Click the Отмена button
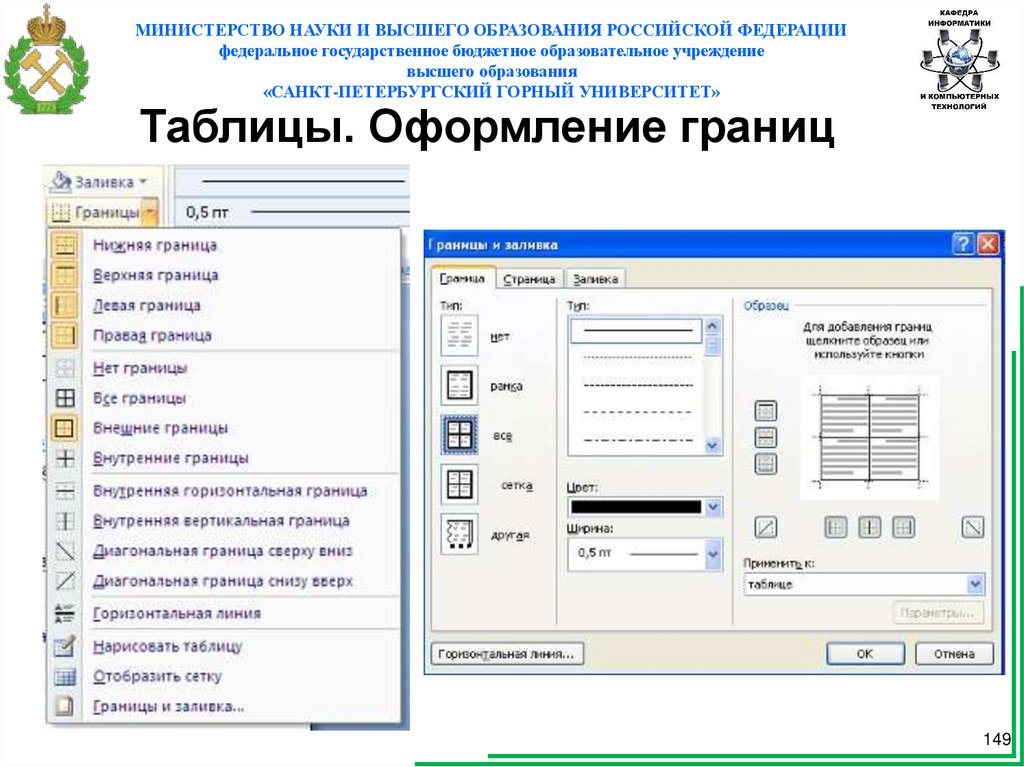 click(x=954, y=654)
